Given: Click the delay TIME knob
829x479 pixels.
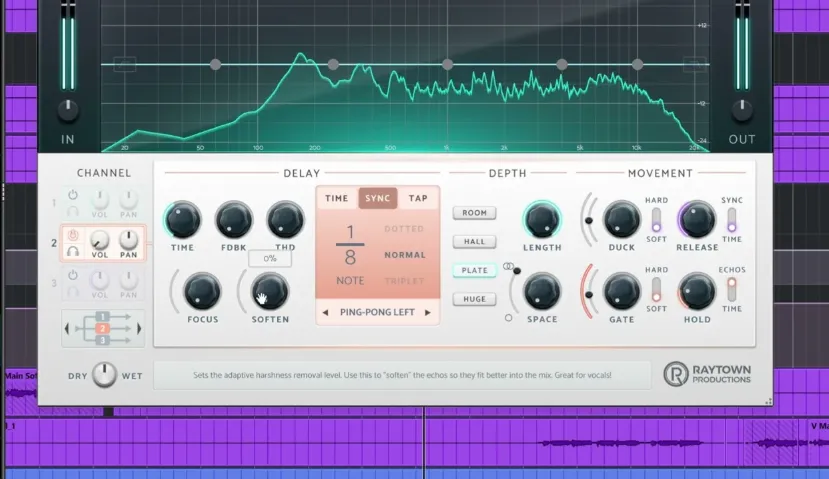Looking at the screenshot, I should tap(182, 219).
